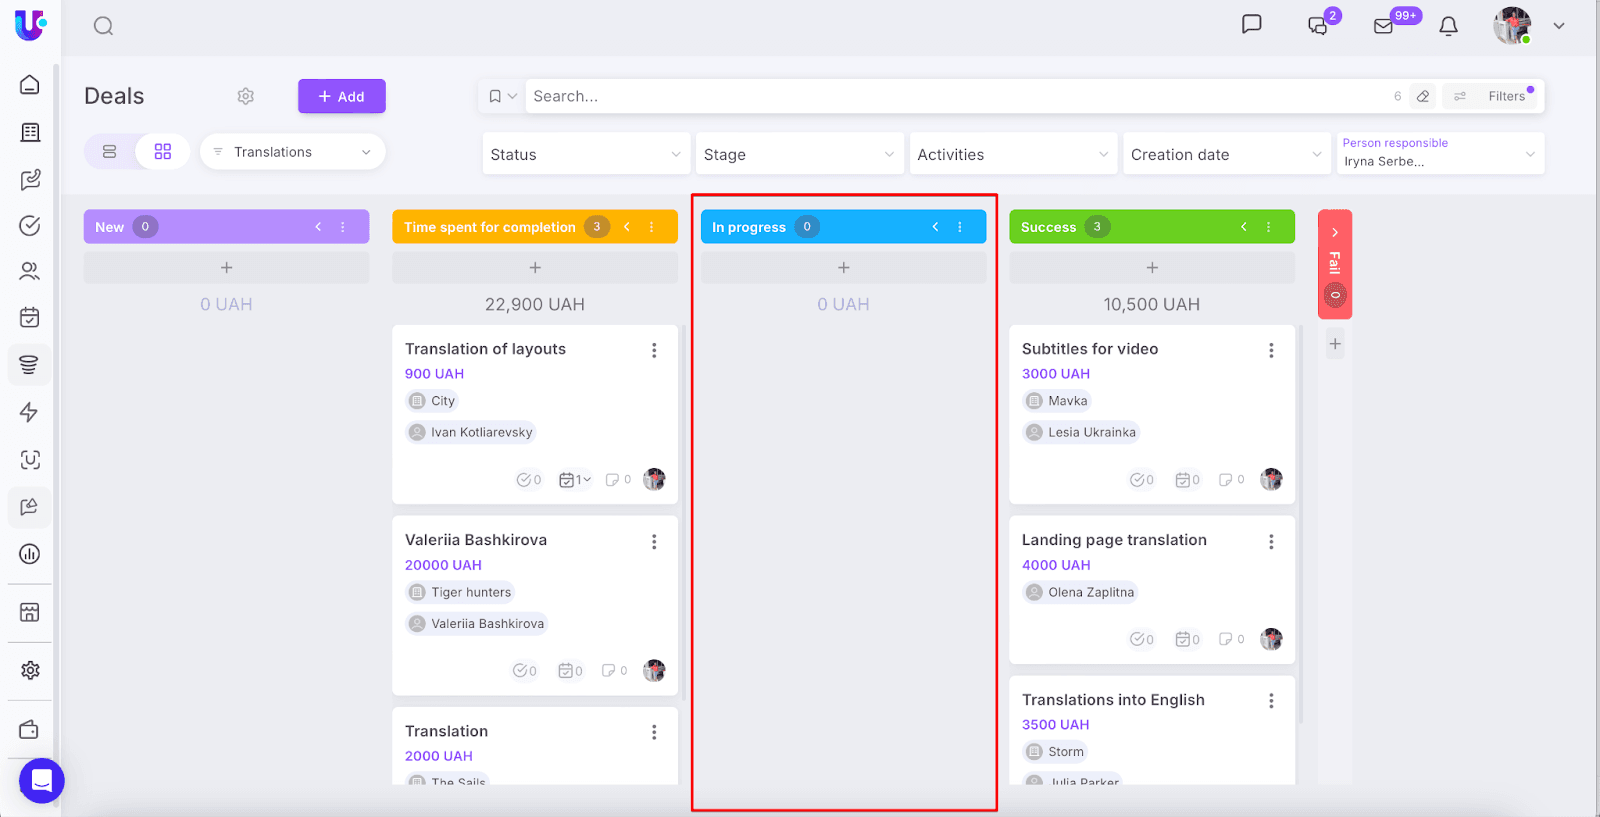Click the Add deal button
The width and height of the screenshot is (1600, 817).
pos(341,96)
